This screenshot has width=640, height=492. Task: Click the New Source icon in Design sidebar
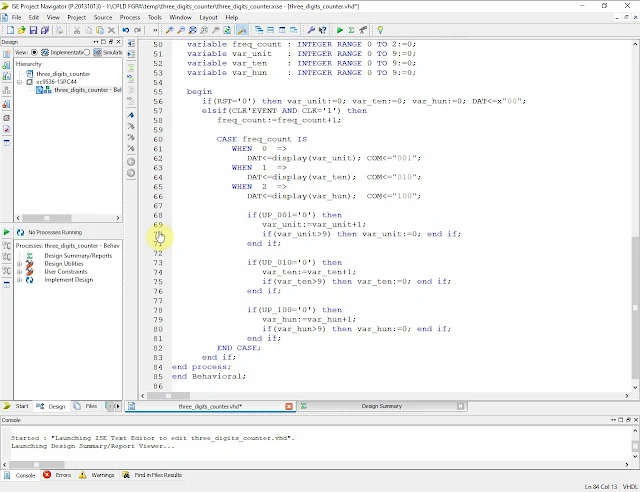(x=7, y=54)
